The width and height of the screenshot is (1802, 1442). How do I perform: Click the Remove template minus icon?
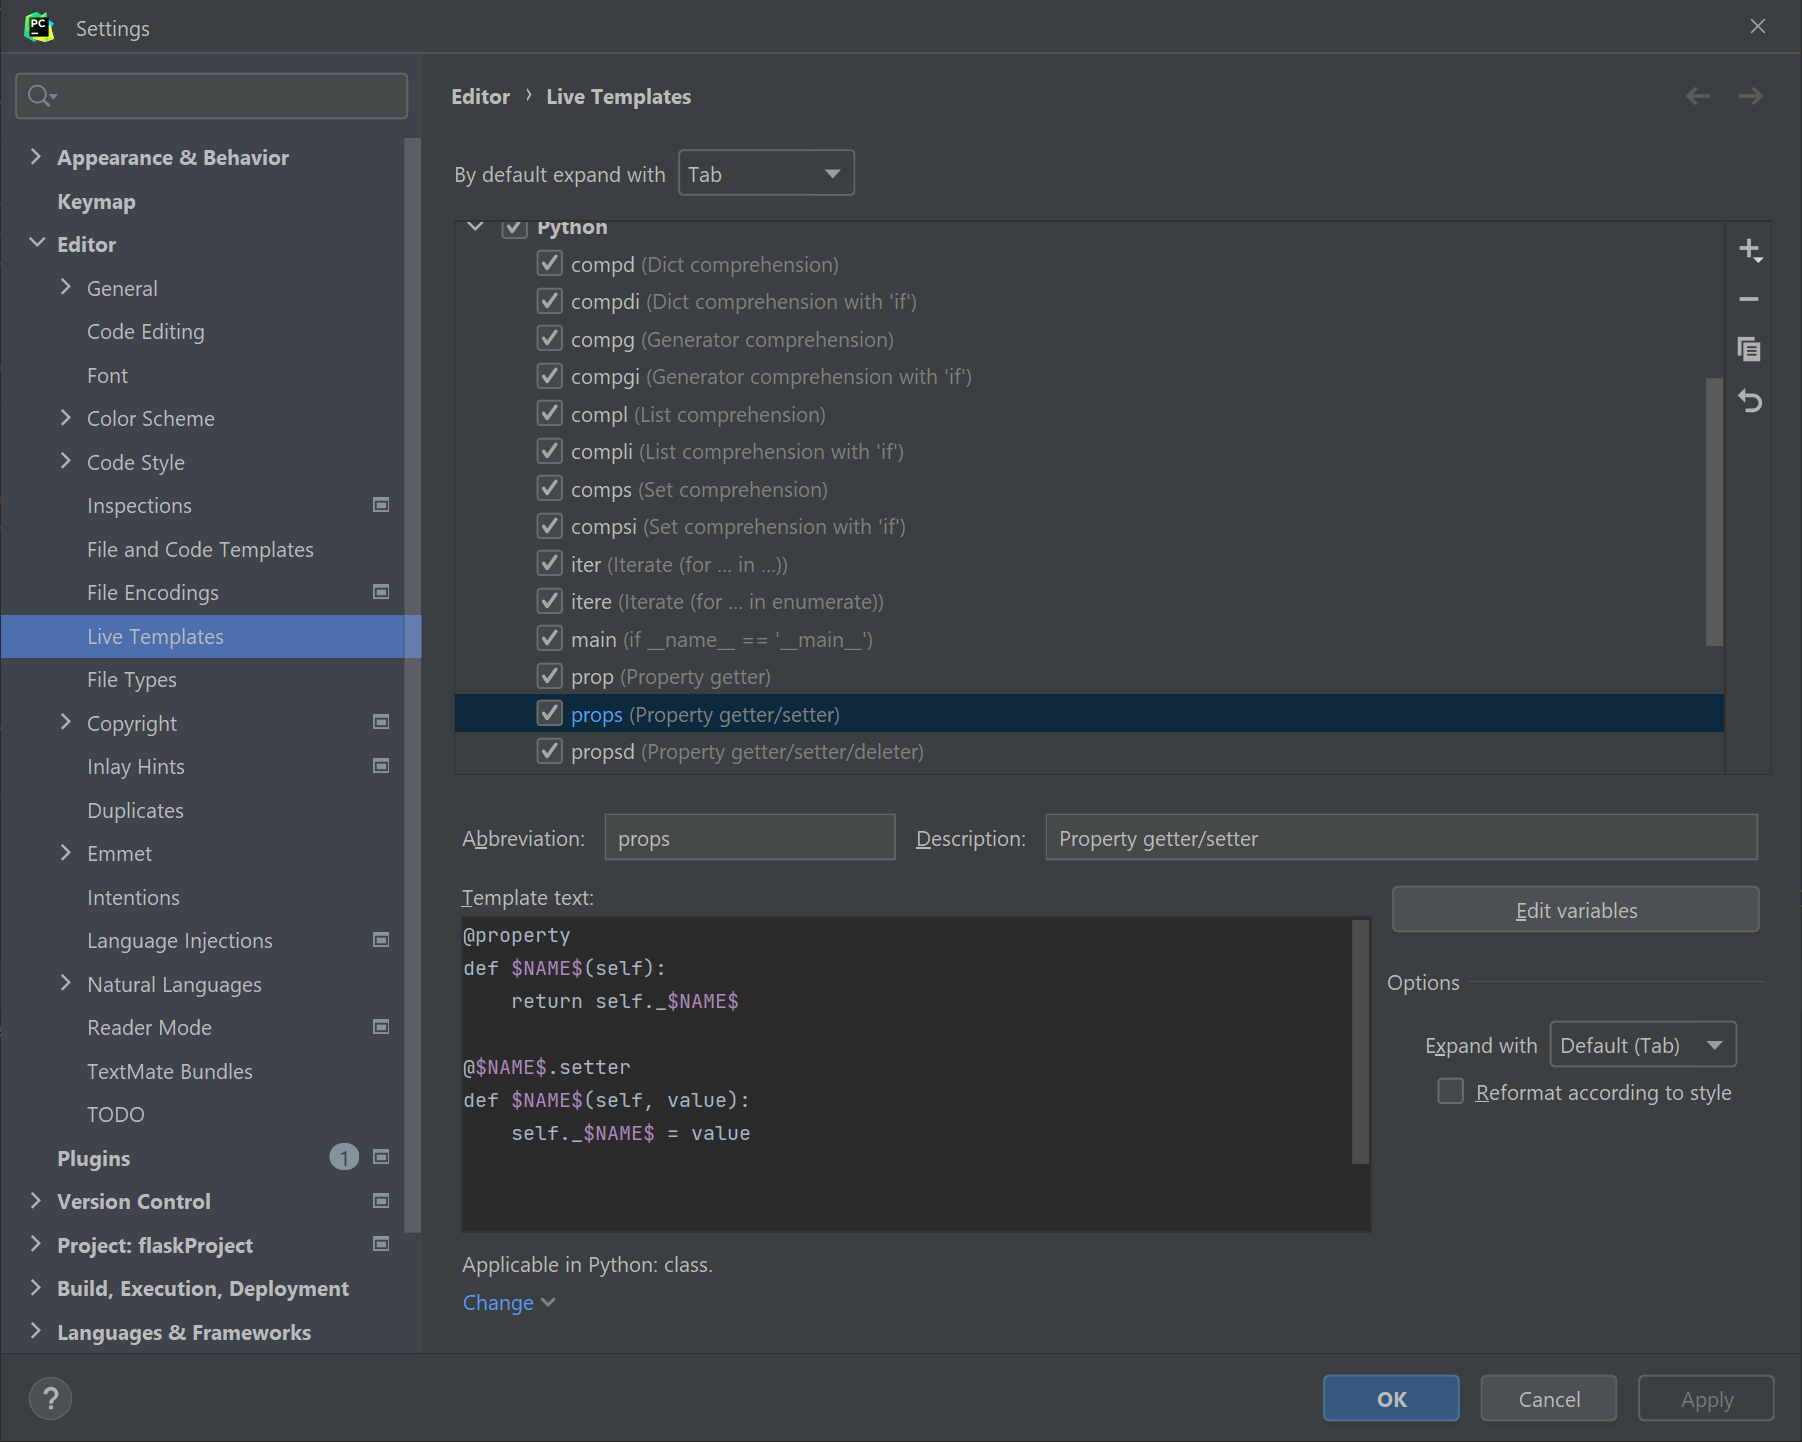1749,299
